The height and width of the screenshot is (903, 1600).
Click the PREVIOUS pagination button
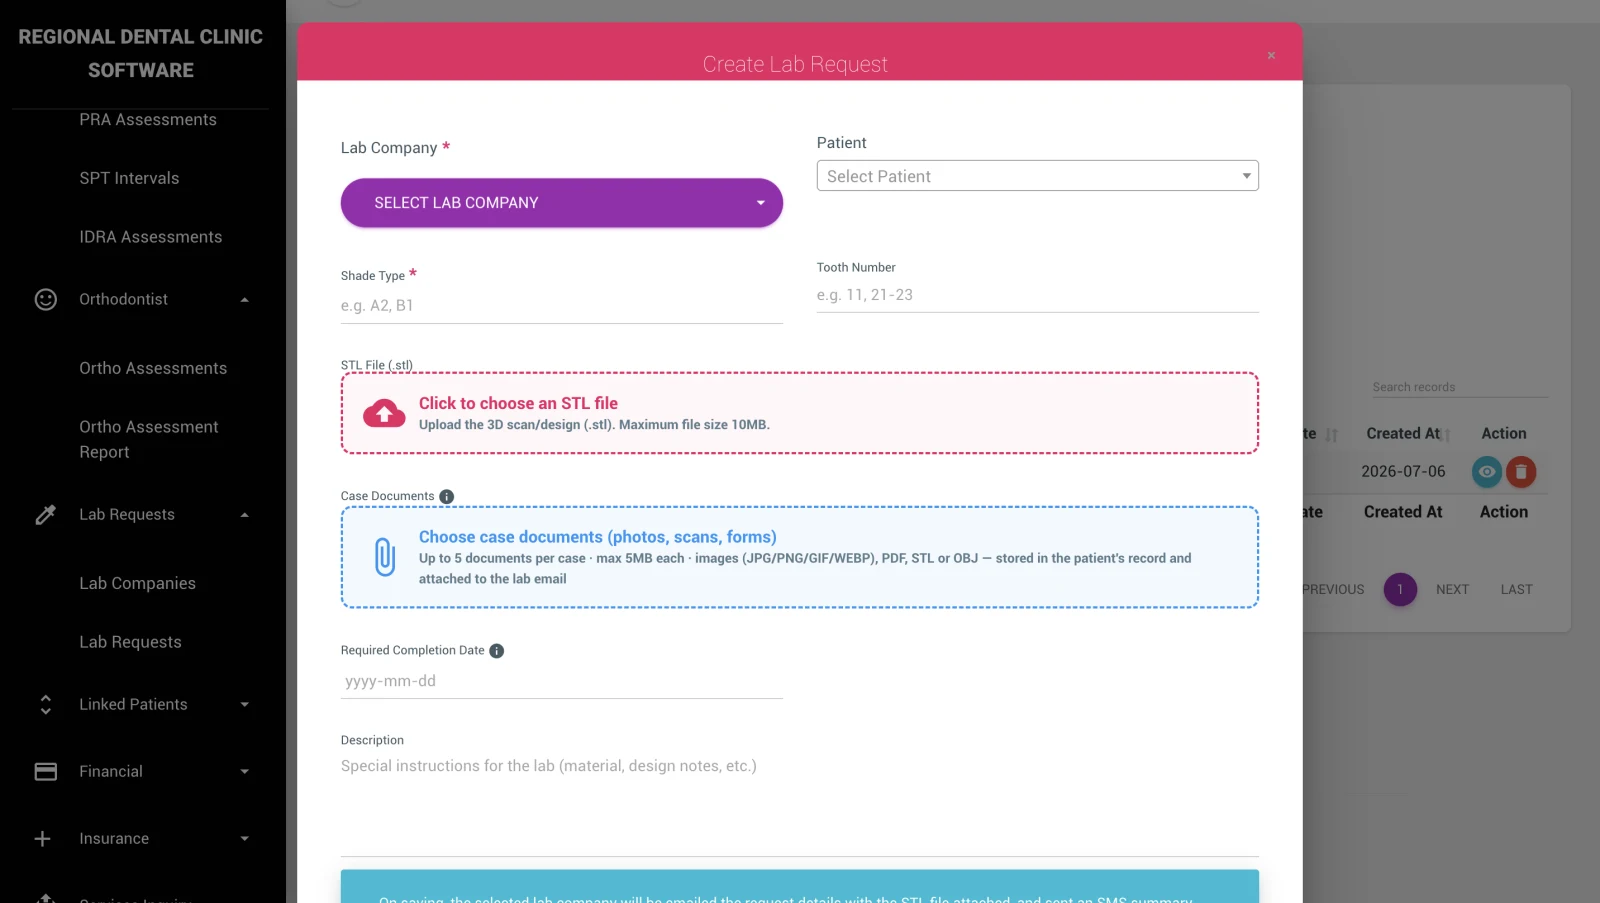(x=1333, y=590)
